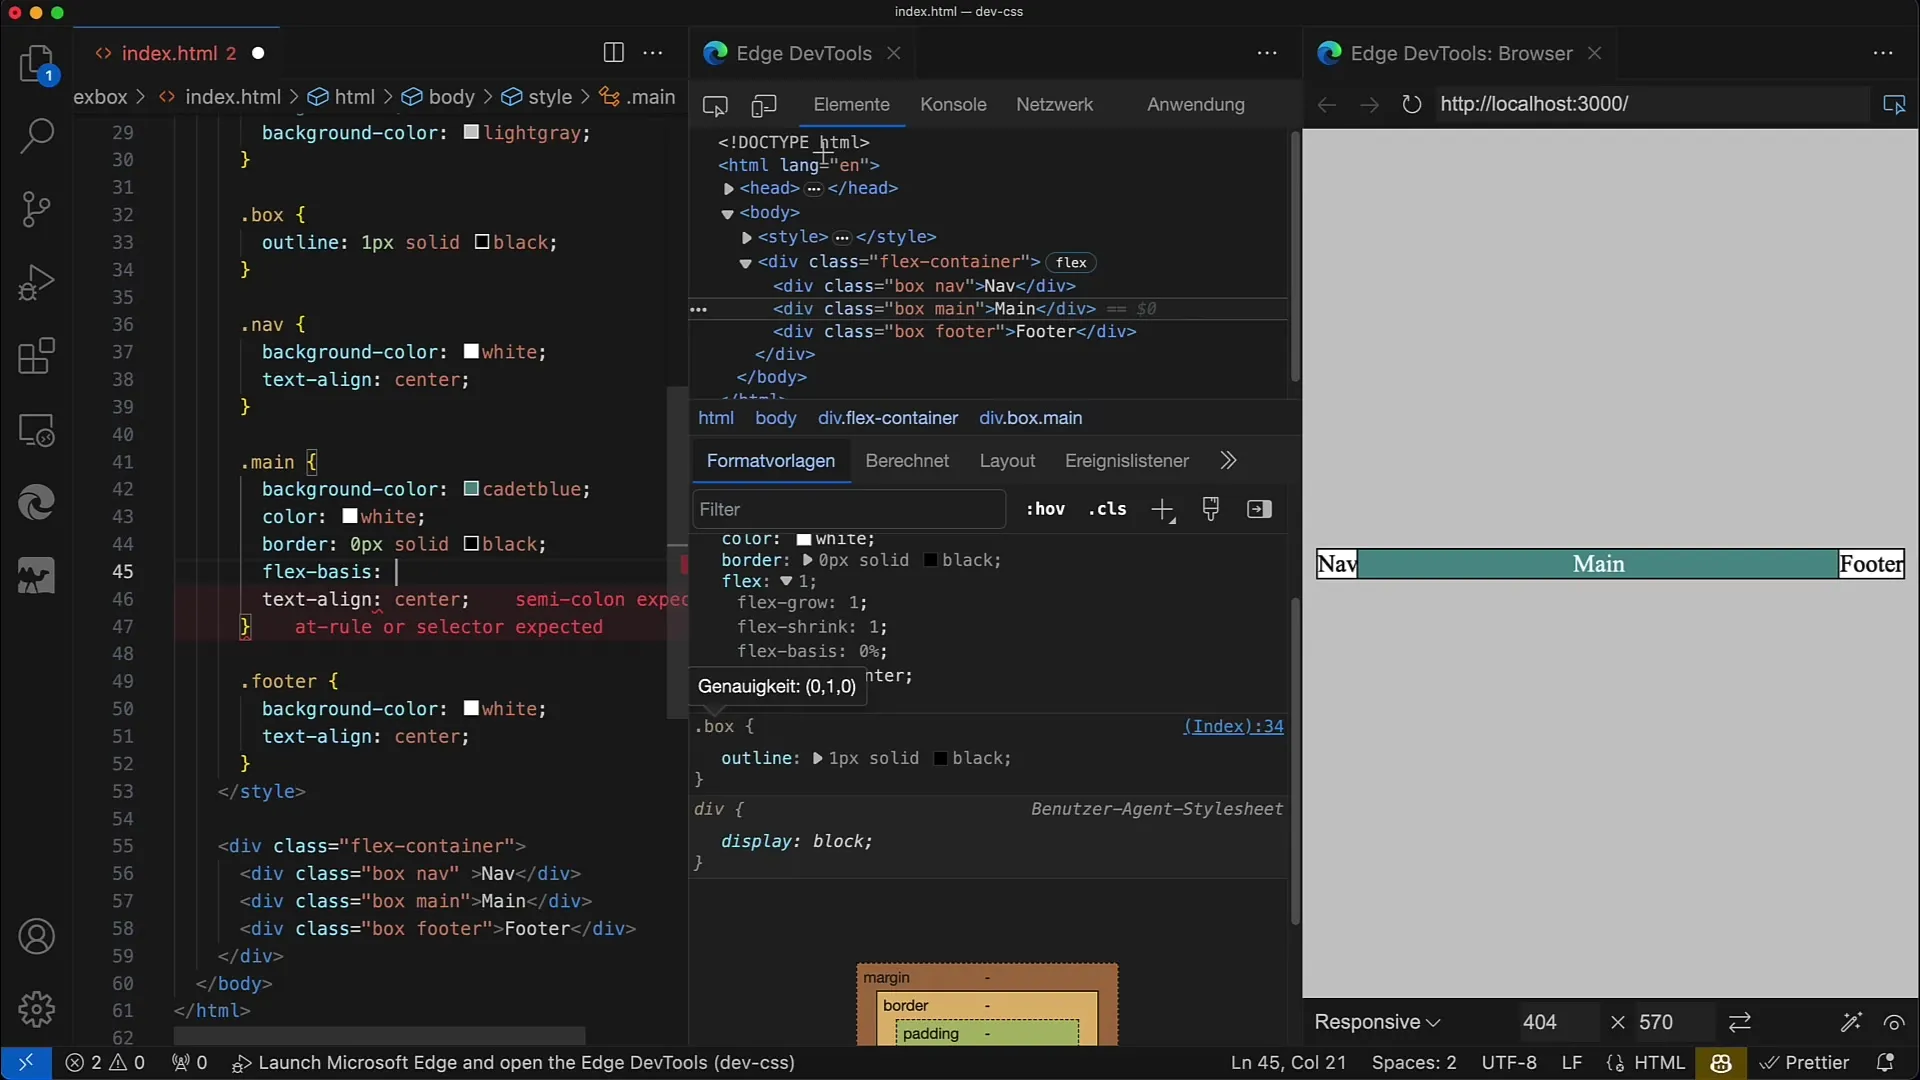
Task: Open the Ereignislistener tab
Action: point(1127,461)
